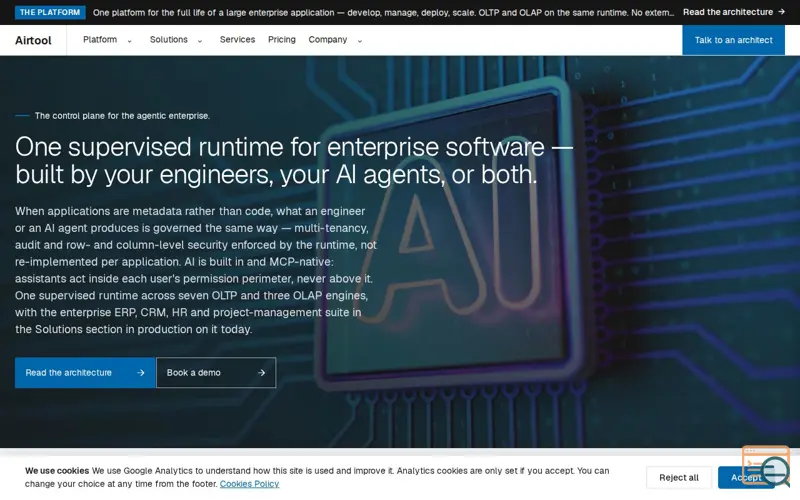Open the Platform nav item

pos(100,40)
